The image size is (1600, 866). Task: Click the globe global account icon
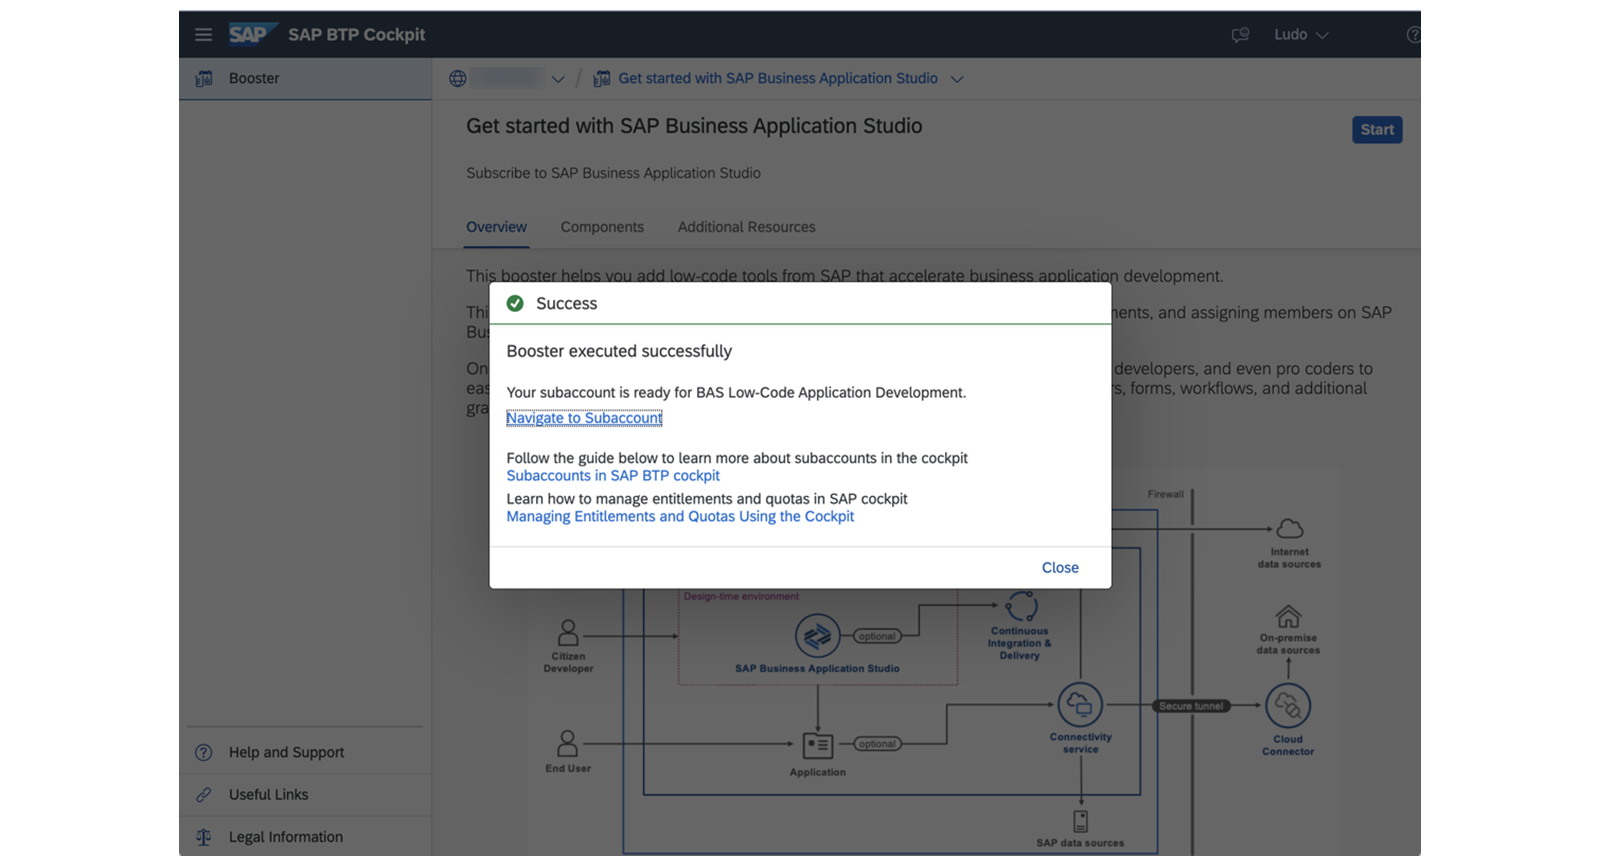[458, 79]
